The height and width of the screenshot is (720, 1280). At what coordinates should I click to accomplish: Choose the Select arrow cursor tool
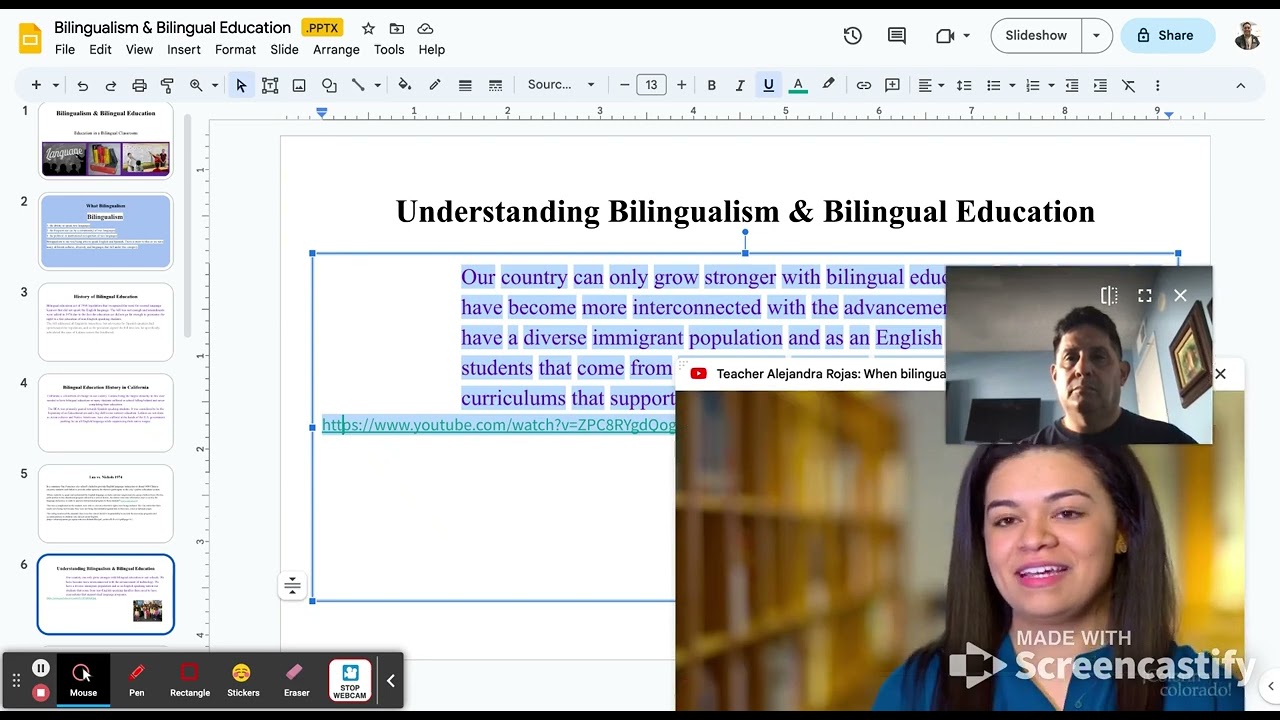[241, 86]
